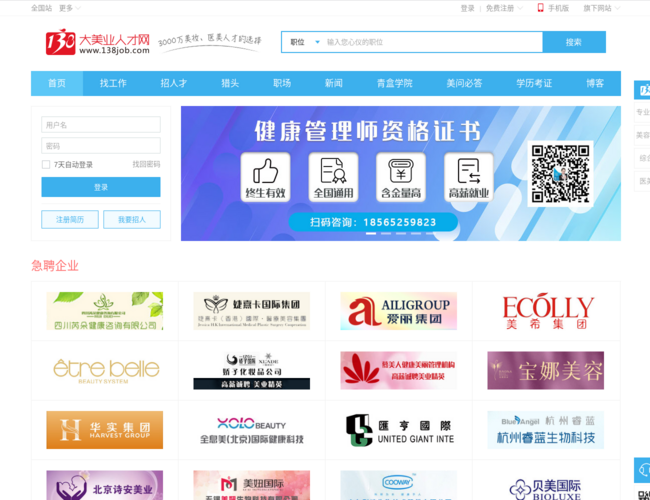Click the 注册简历 button

coord(70,219)
